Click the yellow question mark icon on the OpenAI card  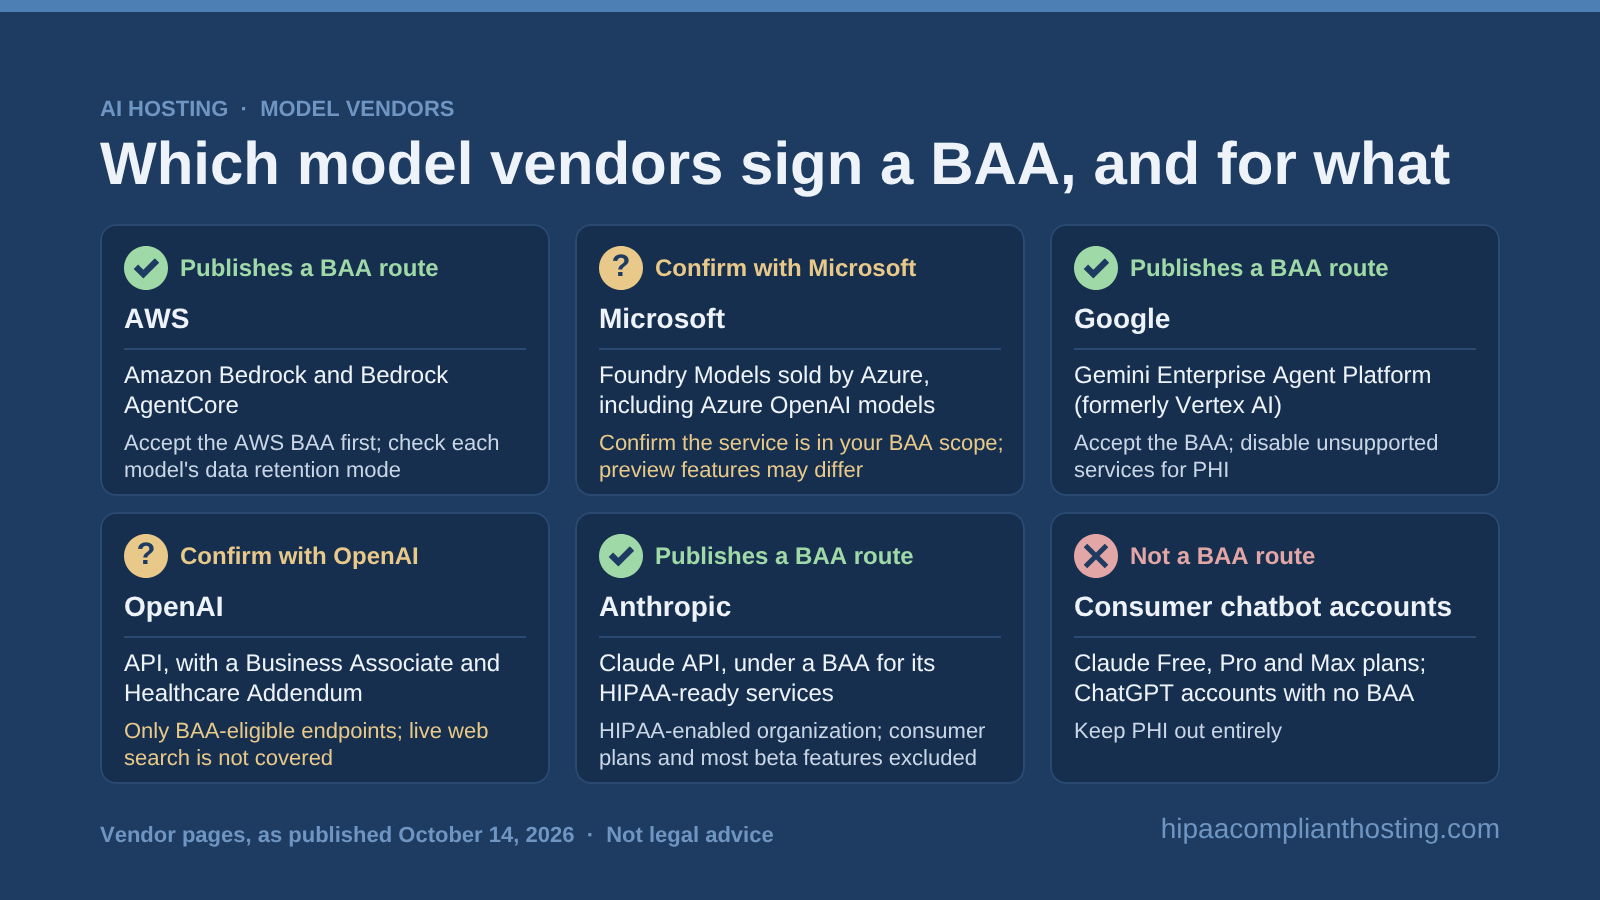[x=146, y=556]
